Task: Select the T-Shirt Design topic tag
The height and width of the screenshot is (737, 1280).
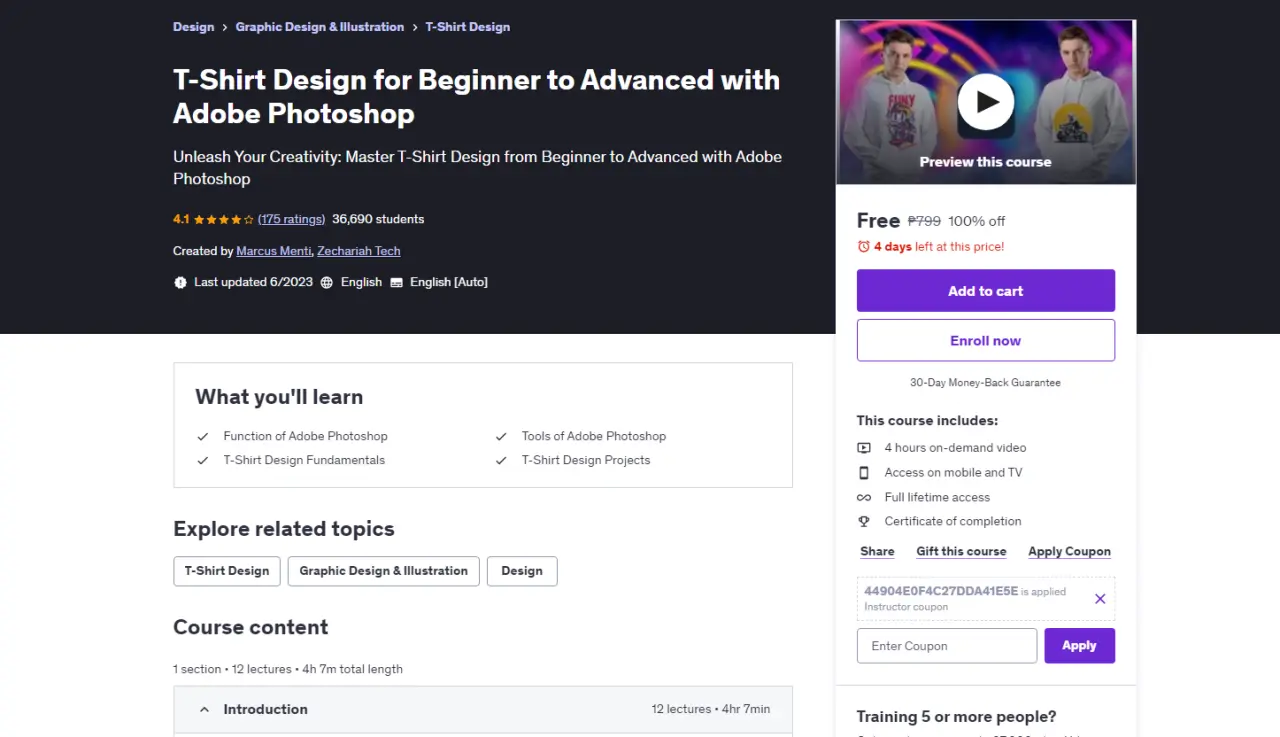Action: click(x=227, y=571)
